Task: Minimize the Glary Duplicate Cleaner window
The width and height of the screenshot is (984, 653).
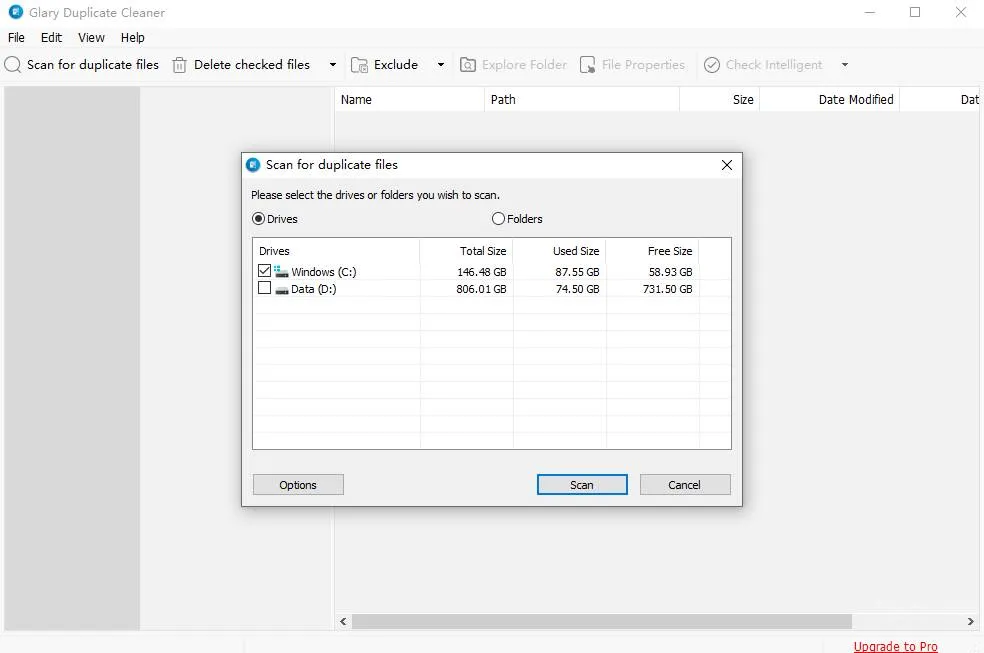Action: pos(870,13)
